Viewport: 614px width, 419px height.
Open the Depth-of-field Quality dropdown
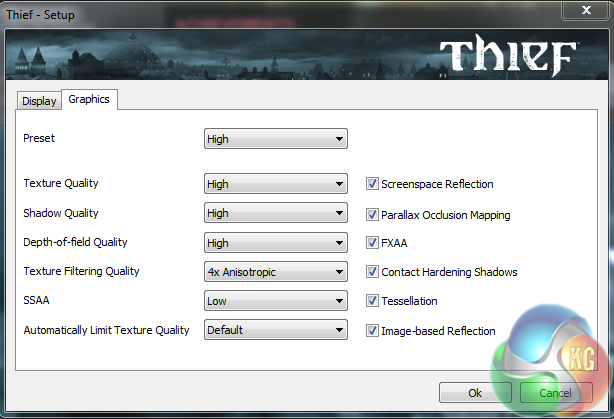276,243
